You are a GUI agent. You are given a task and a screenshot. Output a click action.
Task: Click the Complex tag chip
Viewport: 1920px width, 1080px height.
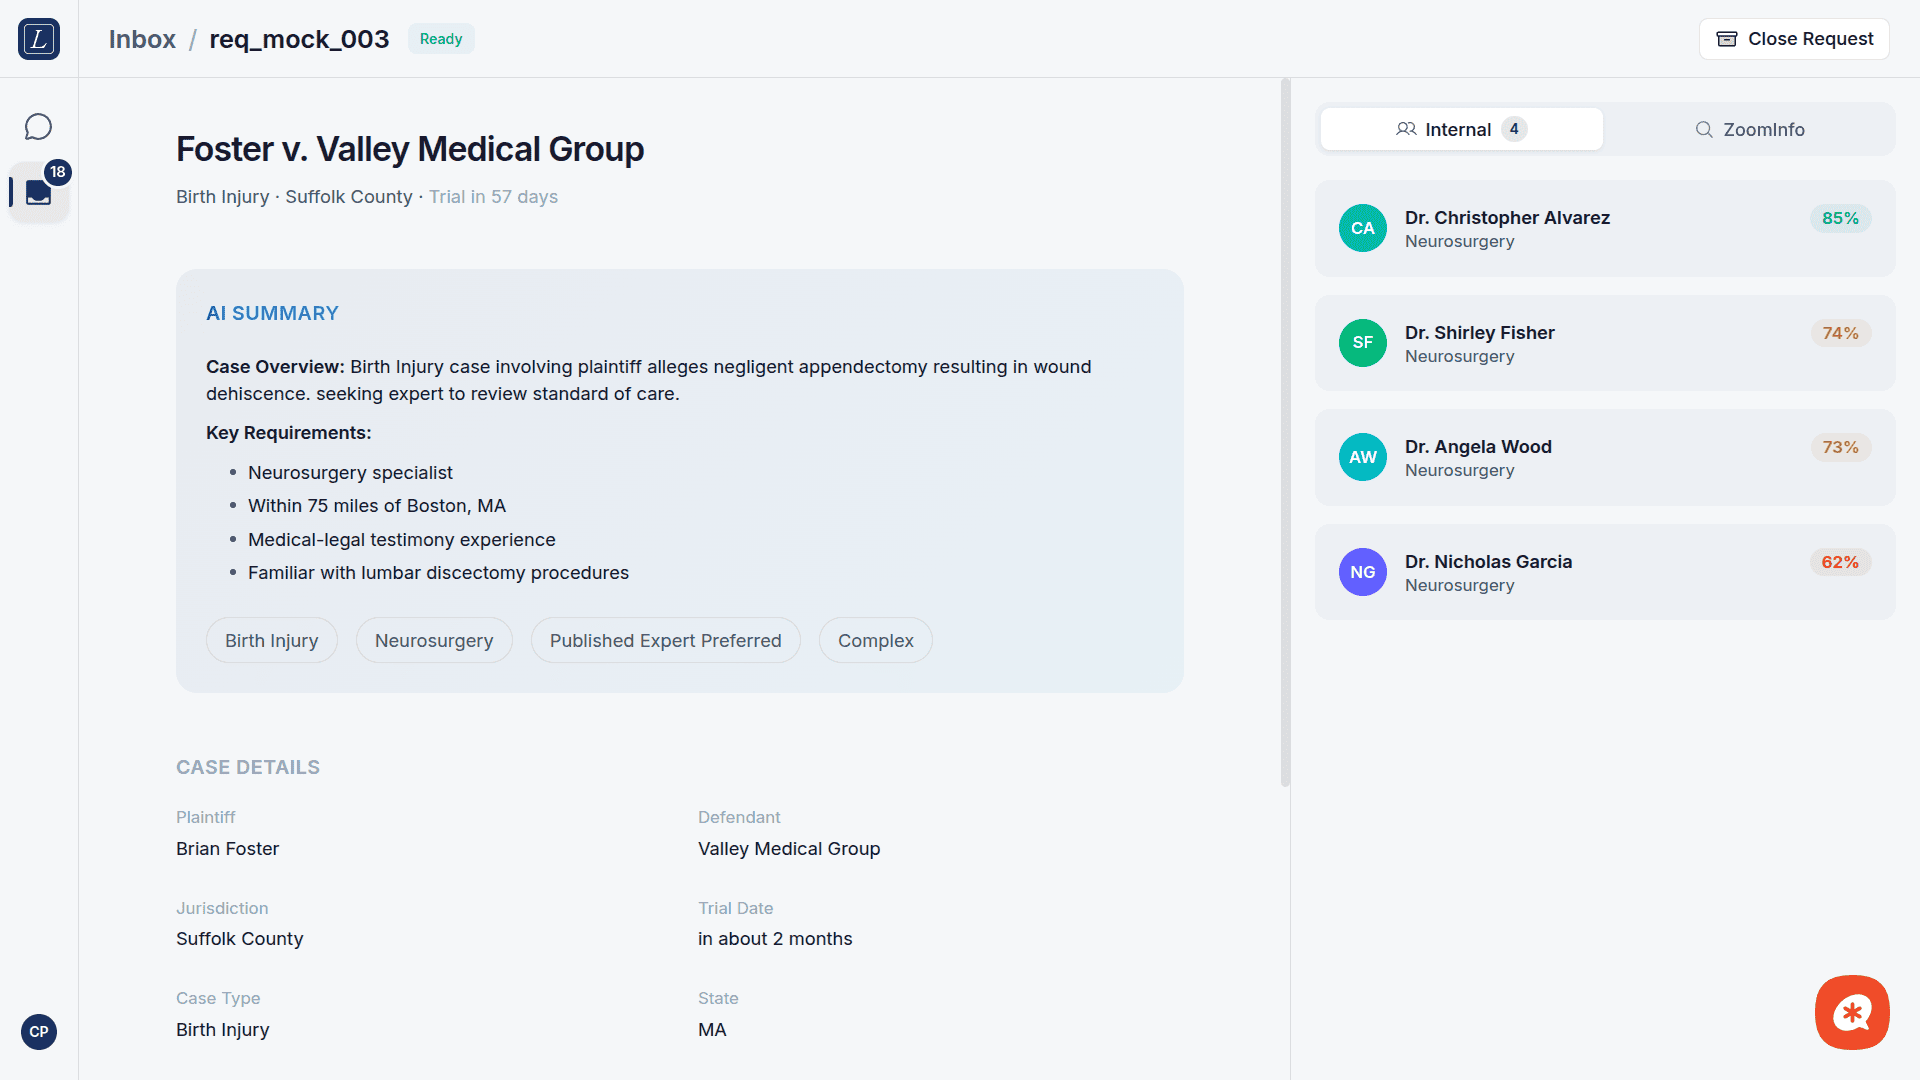875,641
